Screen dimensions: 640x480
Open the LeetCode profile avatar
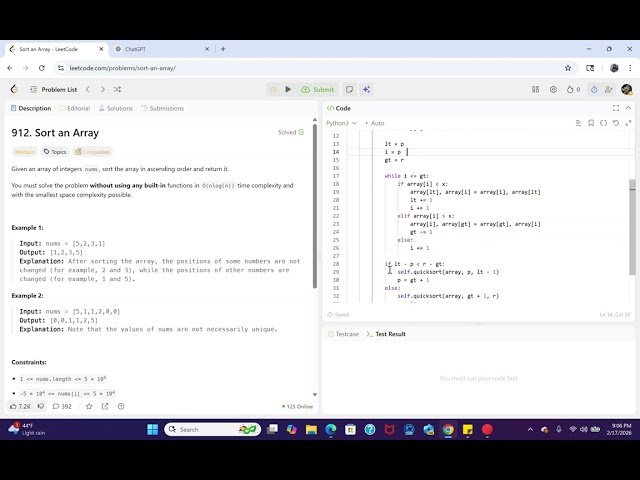coord(627,89)
